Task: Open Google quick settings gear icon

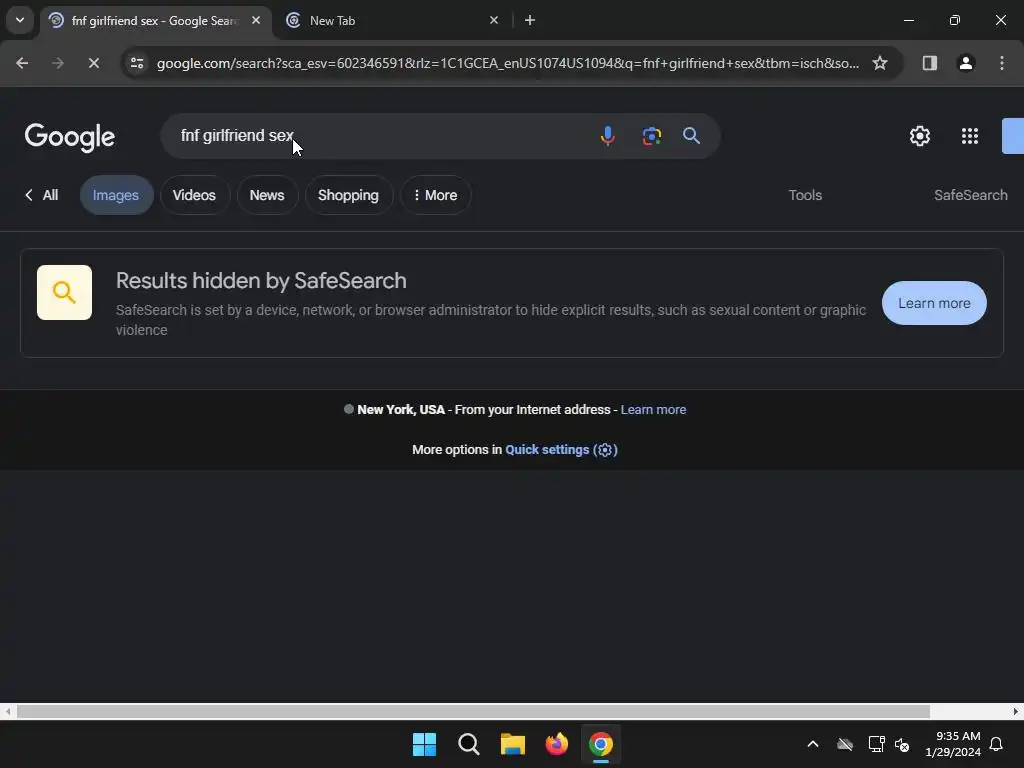Action: 920,136
